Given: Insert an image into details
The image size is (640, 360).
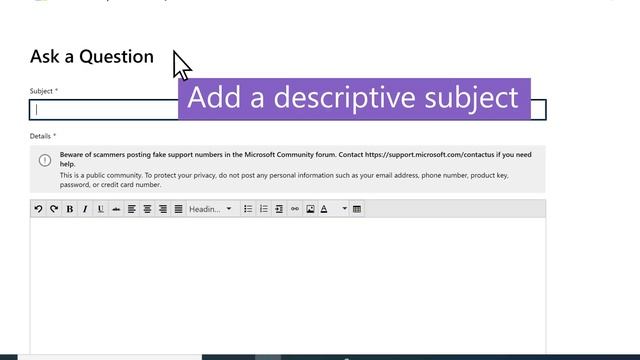Looking at the screenshot, I should [x=310, y=209].
